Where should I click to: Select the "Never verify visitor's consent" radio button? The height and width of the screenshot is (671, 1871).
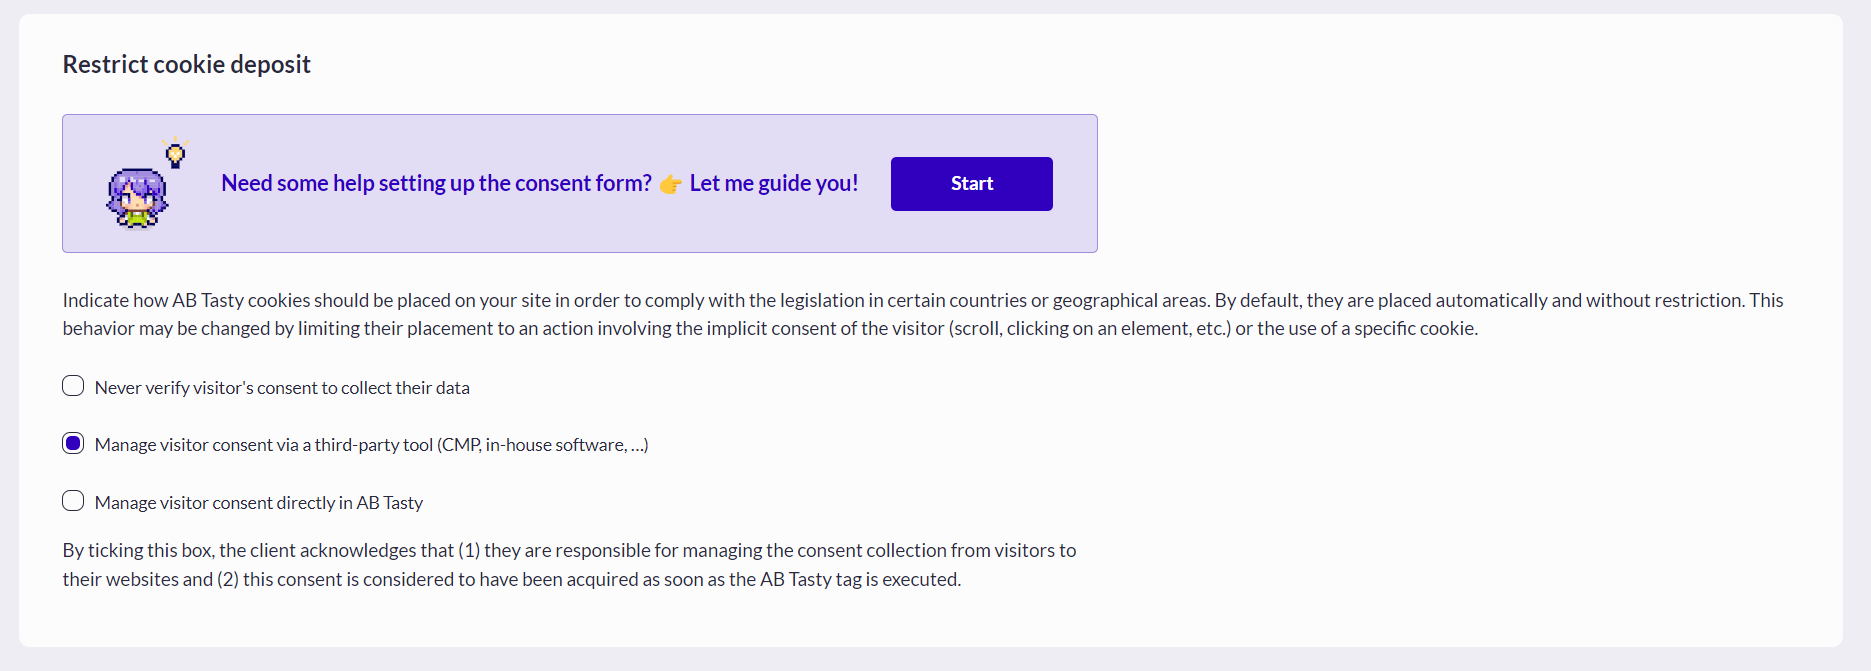click(73, 386)
